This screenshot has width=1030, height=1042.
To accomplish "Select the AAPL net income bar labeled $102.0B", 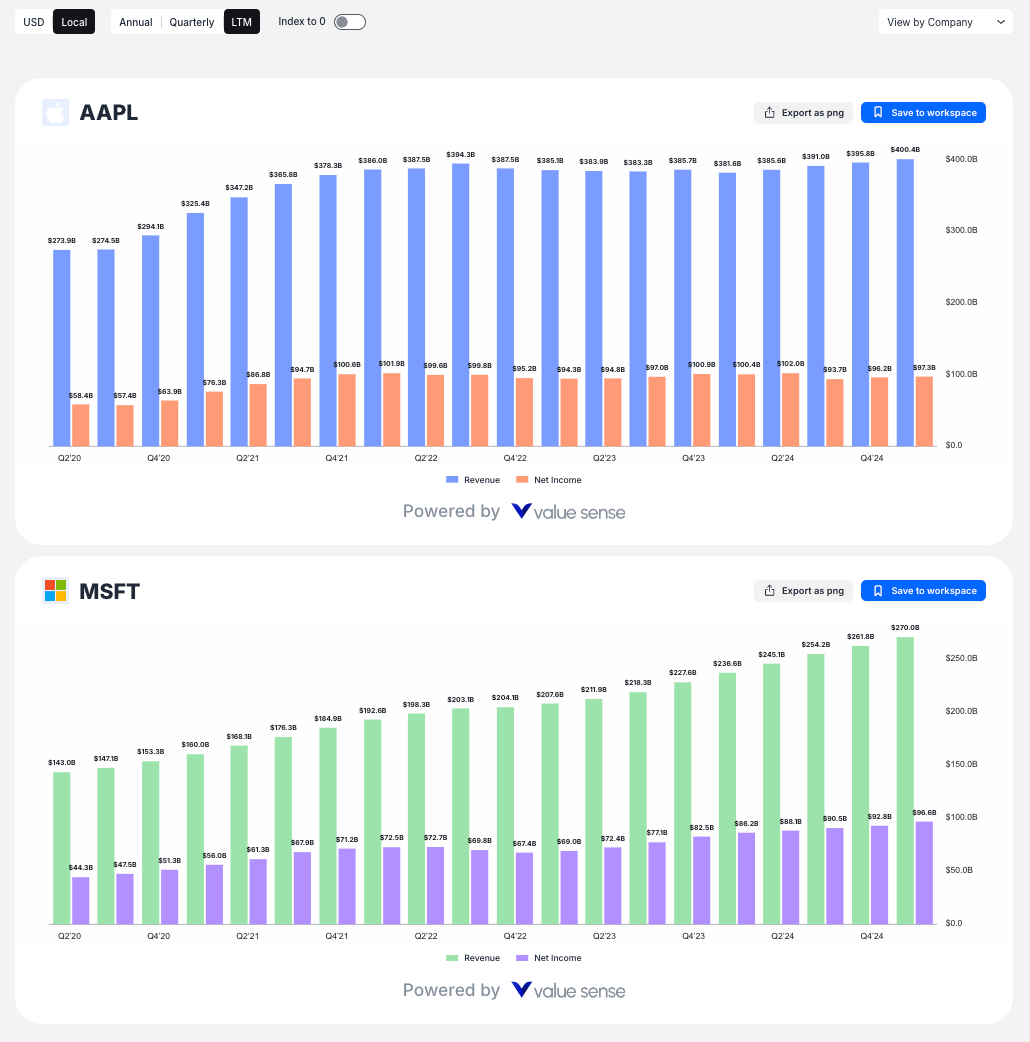I will [x=790, y=409].
